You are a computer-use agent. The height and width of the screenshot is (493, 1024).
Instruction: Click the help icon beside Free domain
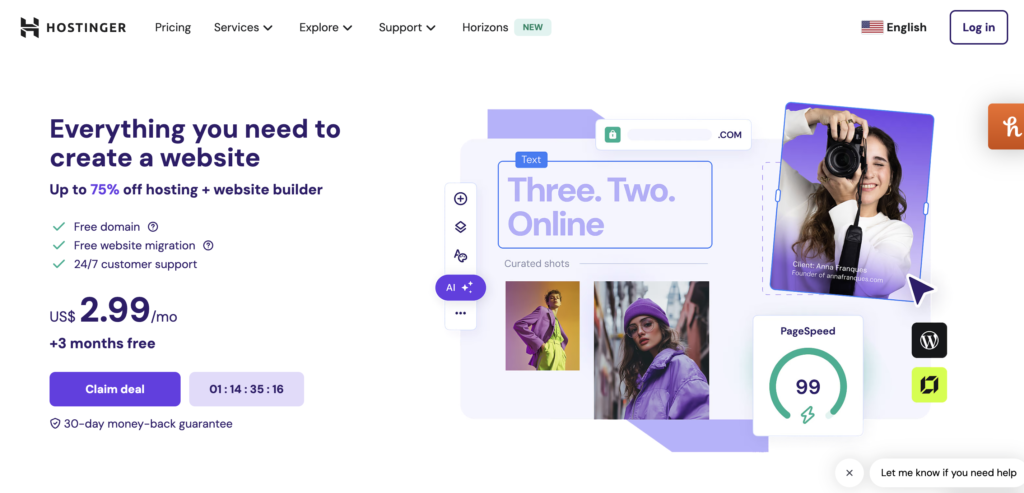tap(153, 227)
